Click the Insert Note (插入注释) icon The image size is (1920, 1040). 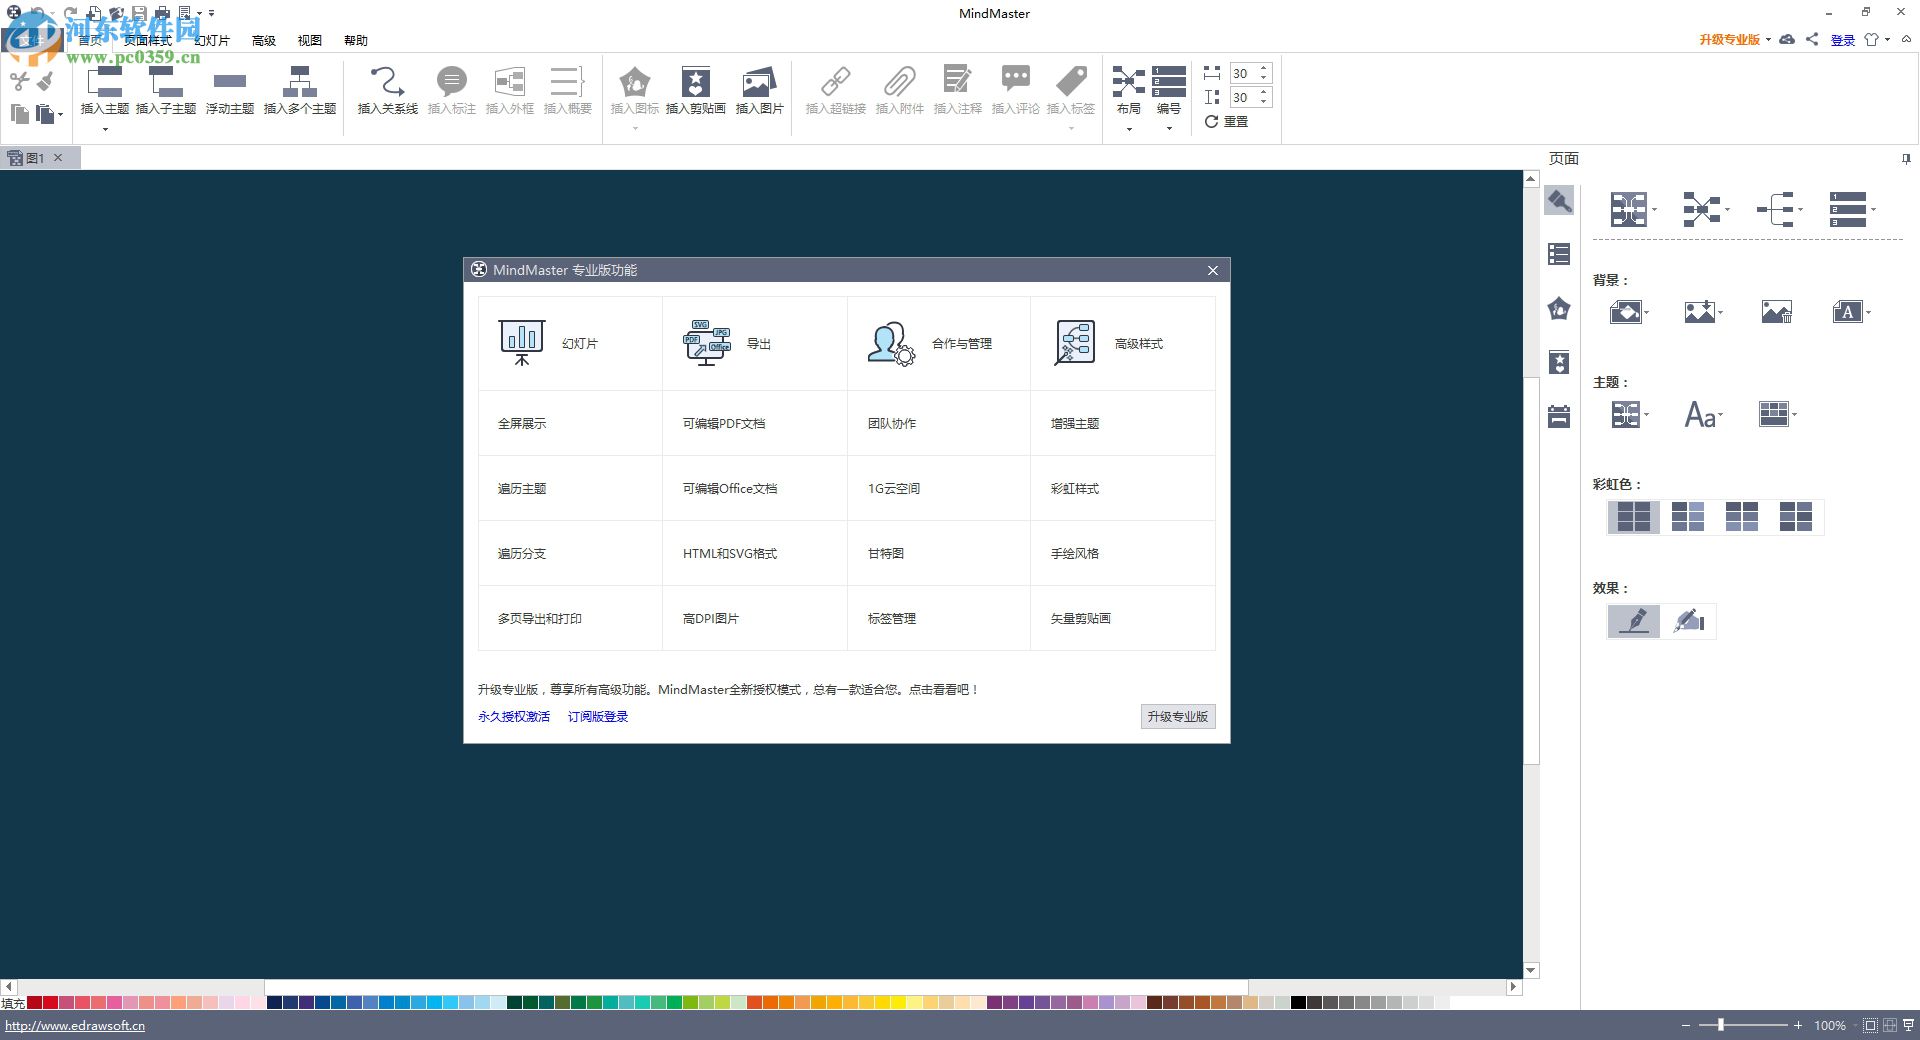click(957, 80)
